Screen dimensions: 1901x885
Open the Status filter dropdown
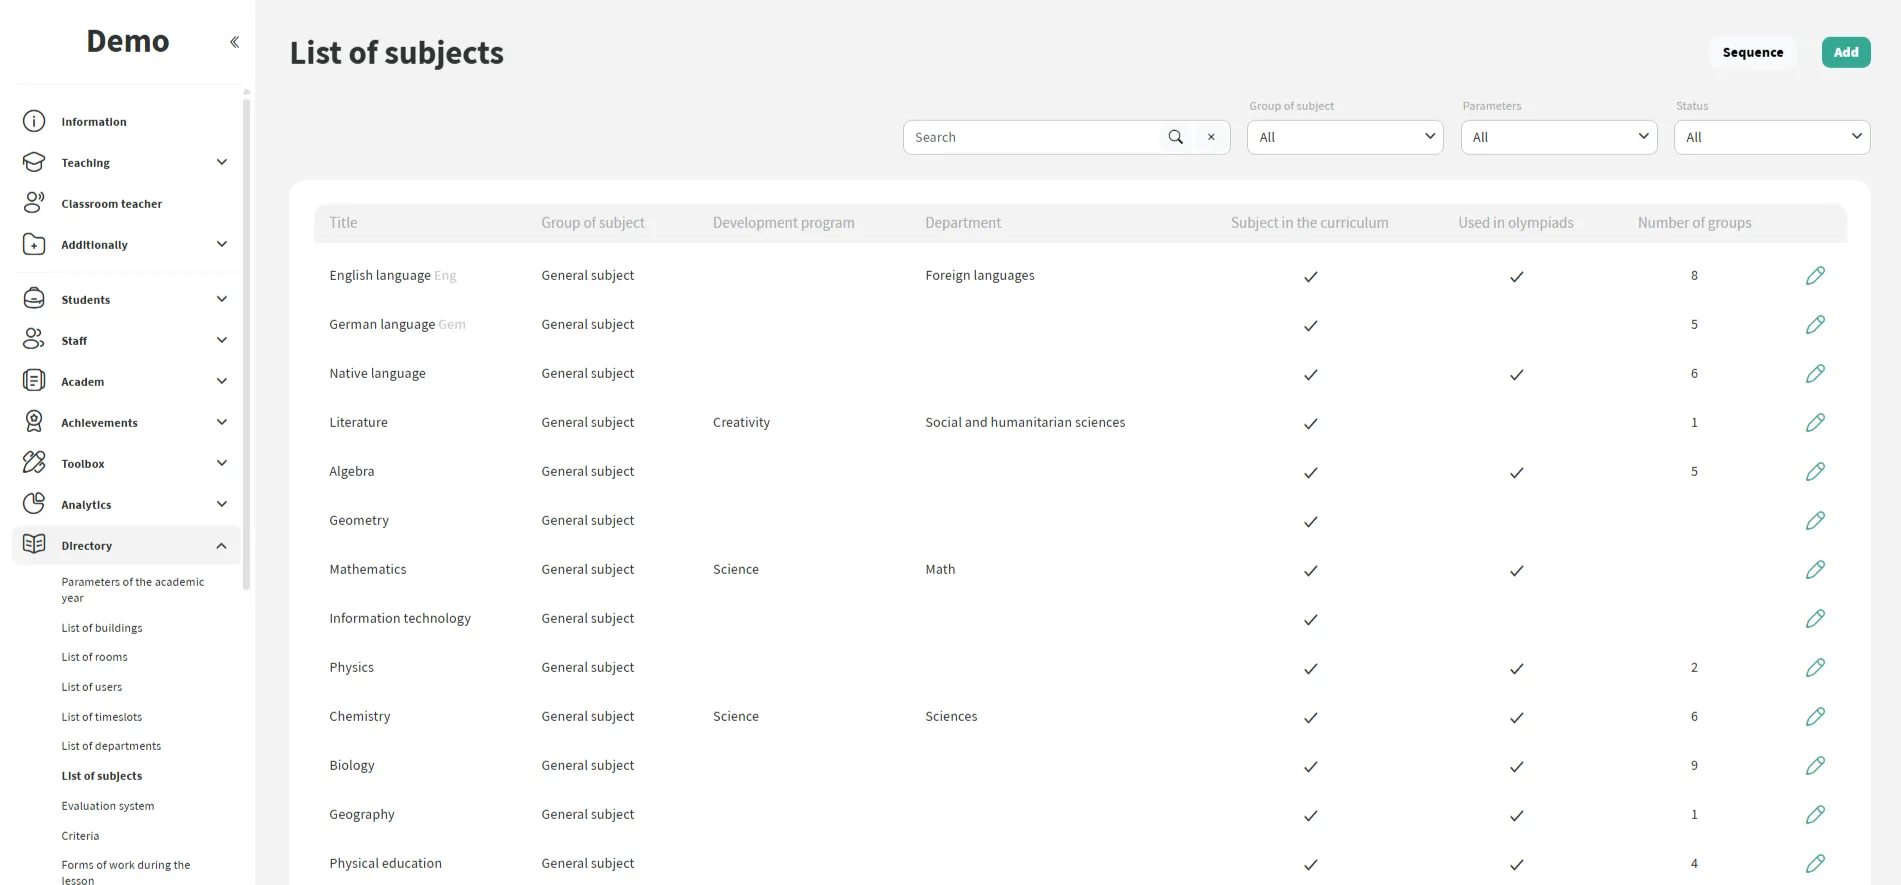pos(1771,138)
